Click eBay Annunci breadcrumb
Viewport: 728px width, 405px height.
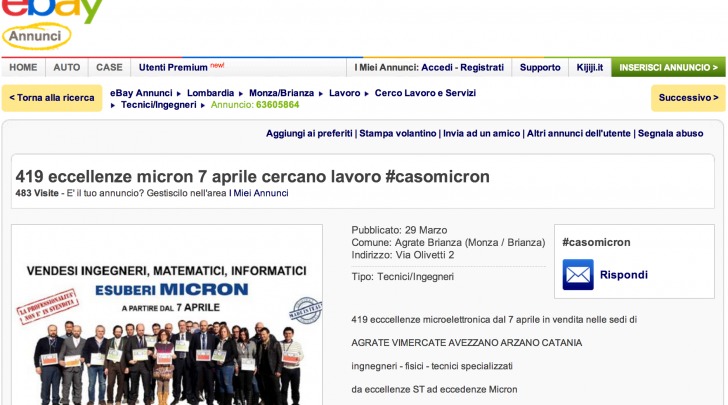click(141, 93)
